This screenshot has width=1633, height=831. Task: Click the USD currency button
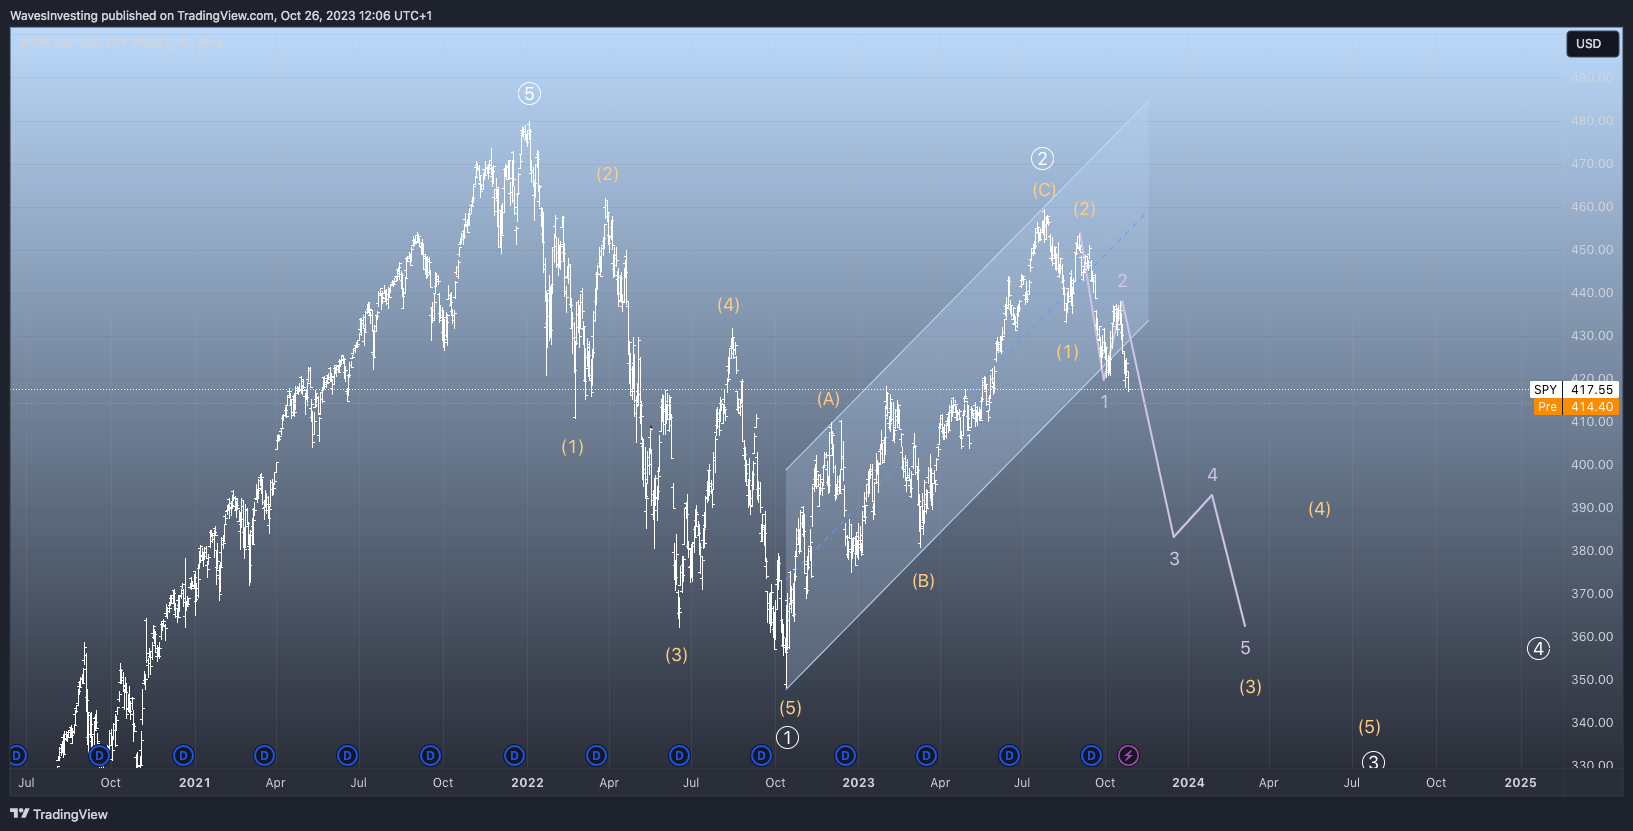pos(1592,44)
